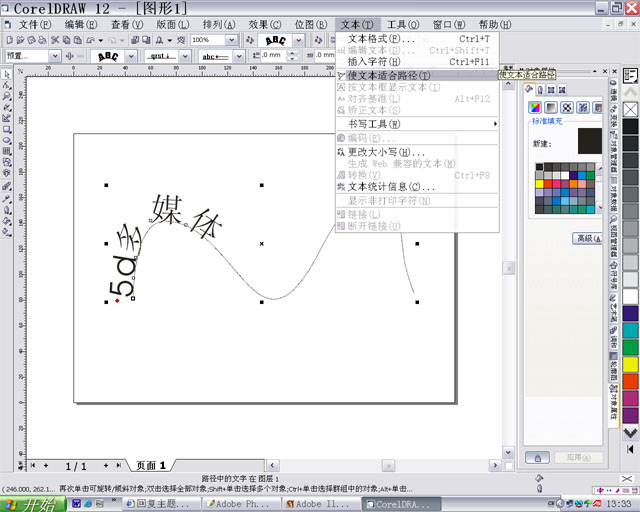640x512 pixels.
Task: Pick the orange-red swatch in right palette
Action: click(631, 382)
